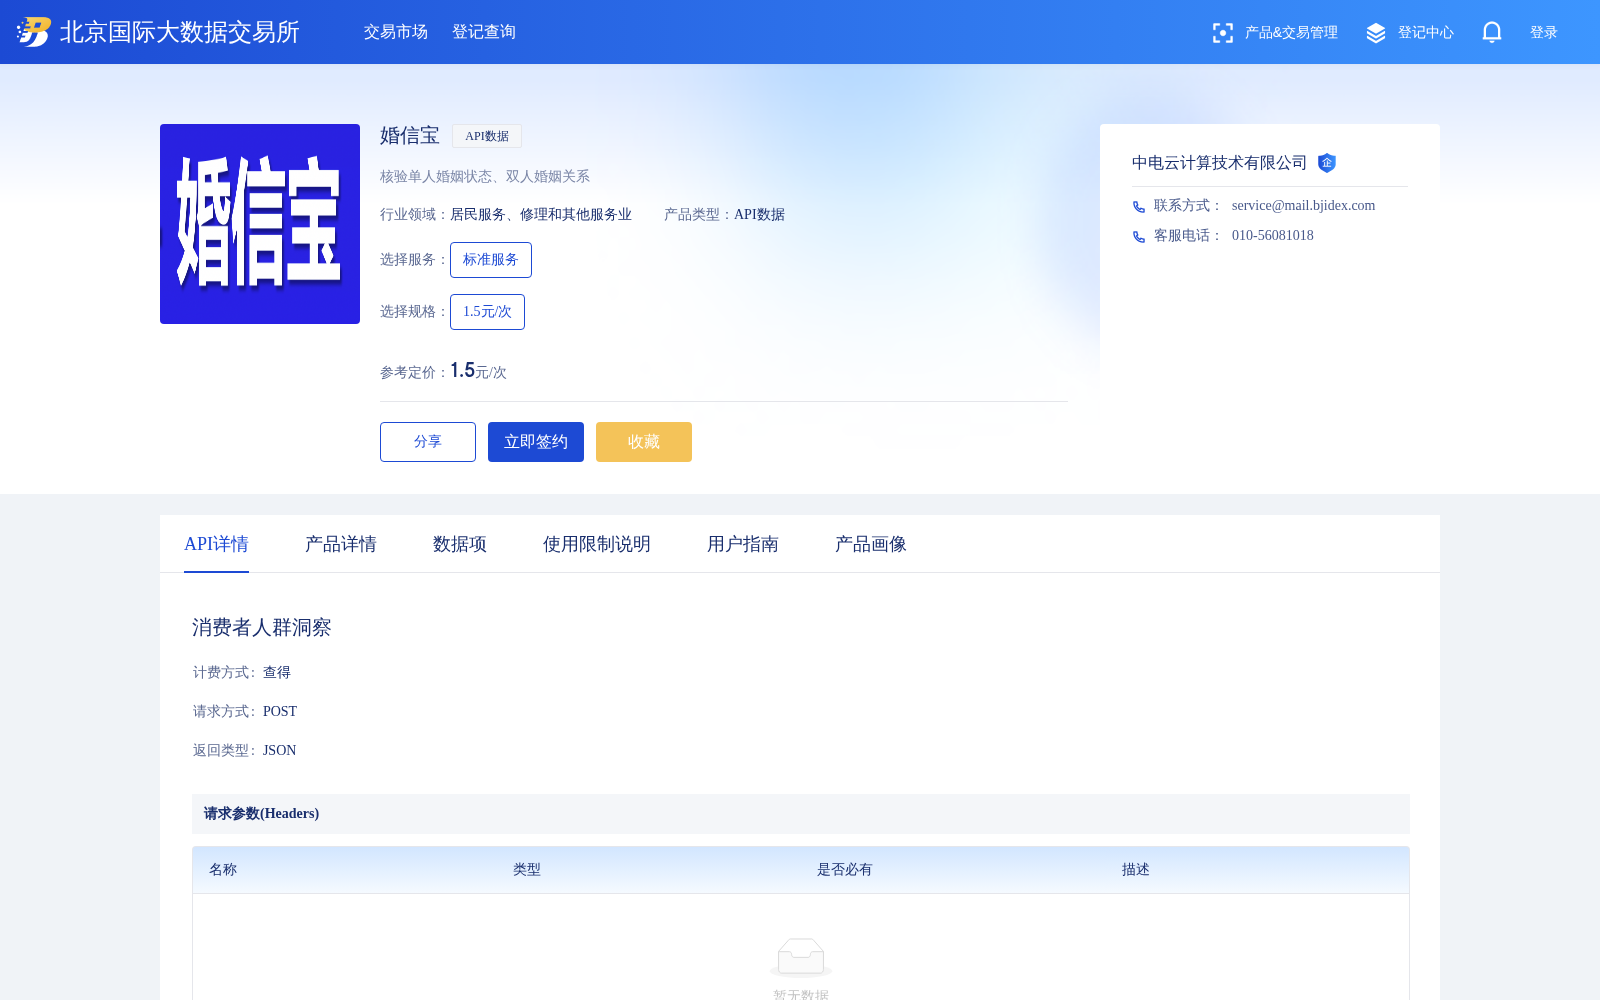
Task: Click the 请求参数(Headers) section header
Action: pos(801,814)
